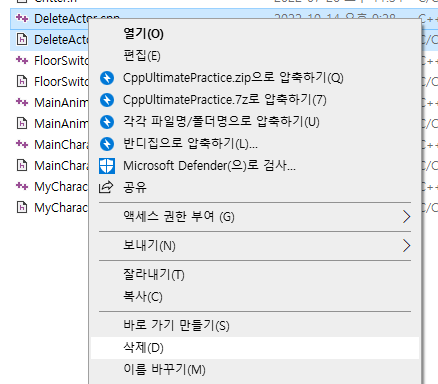438x384 pixels.
Task: Click the share arrow icon beside 공유
Action: tap(106, 187)
